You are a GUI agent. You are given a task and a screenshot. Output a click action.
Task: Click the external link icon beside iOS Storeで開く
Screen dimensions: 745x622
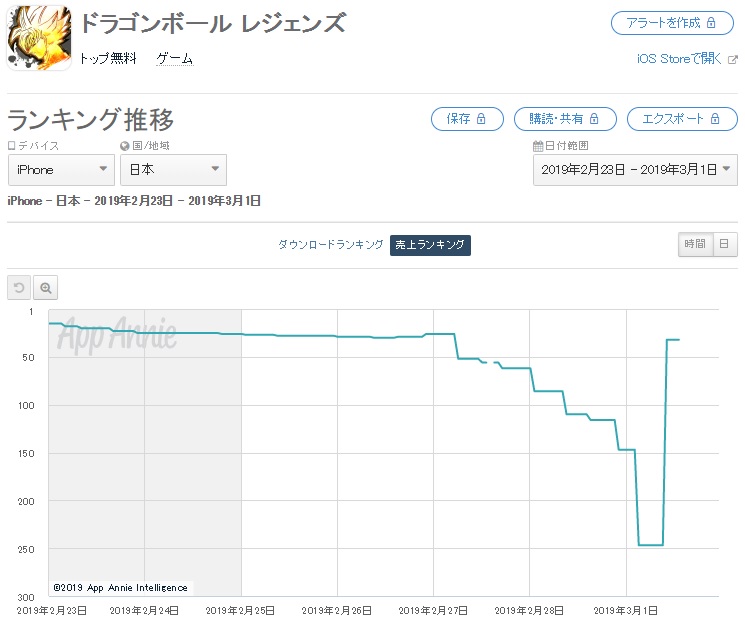(x=733, y=59)
